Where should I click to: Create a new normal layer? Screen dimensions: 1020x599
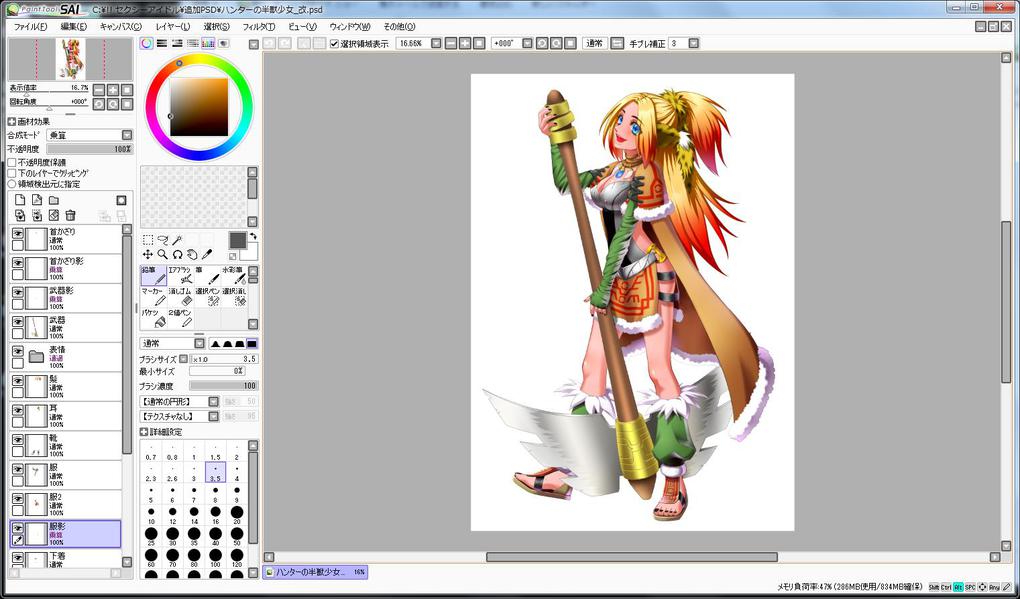[x=20, y=200]
